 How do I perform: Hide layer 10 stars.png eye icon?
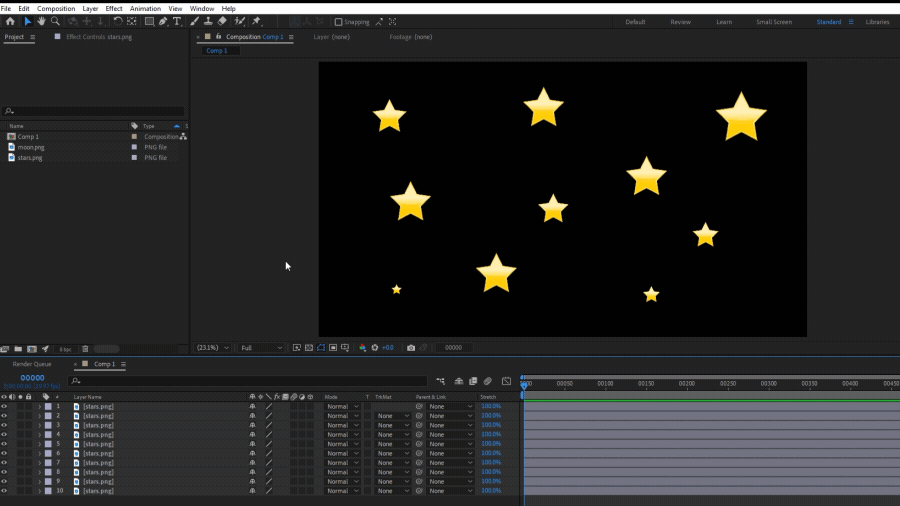pos(4,491)
